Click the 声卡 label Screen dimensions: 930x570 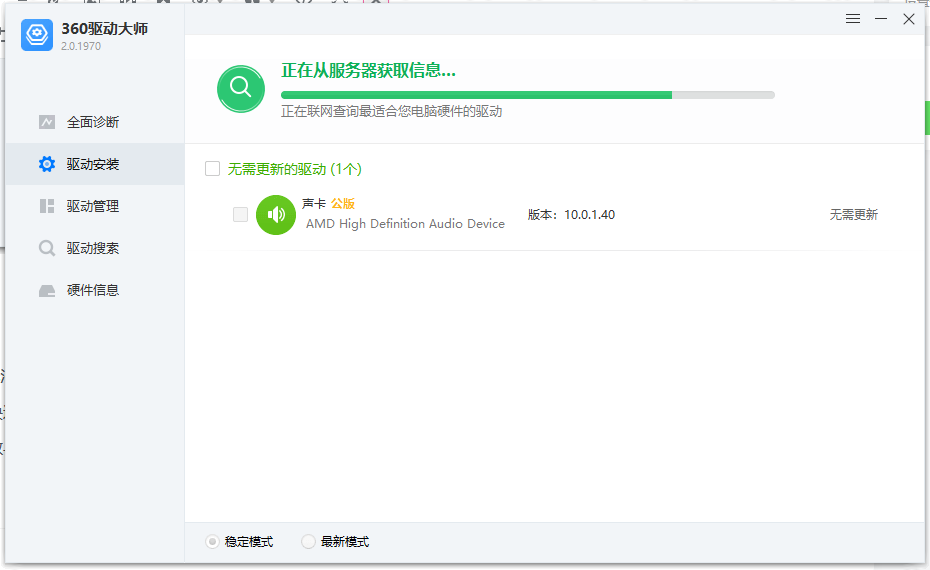coord(314,203)
